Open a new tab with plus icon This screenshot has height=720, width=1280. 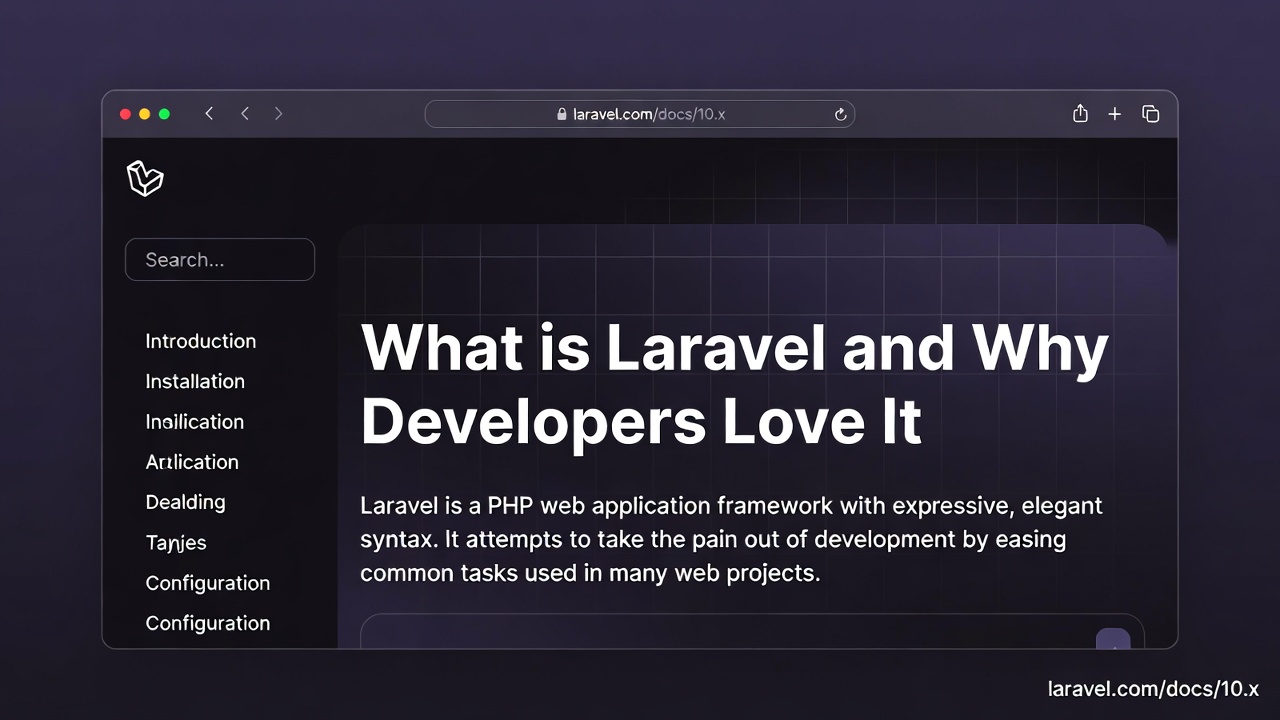point(1115,114)
